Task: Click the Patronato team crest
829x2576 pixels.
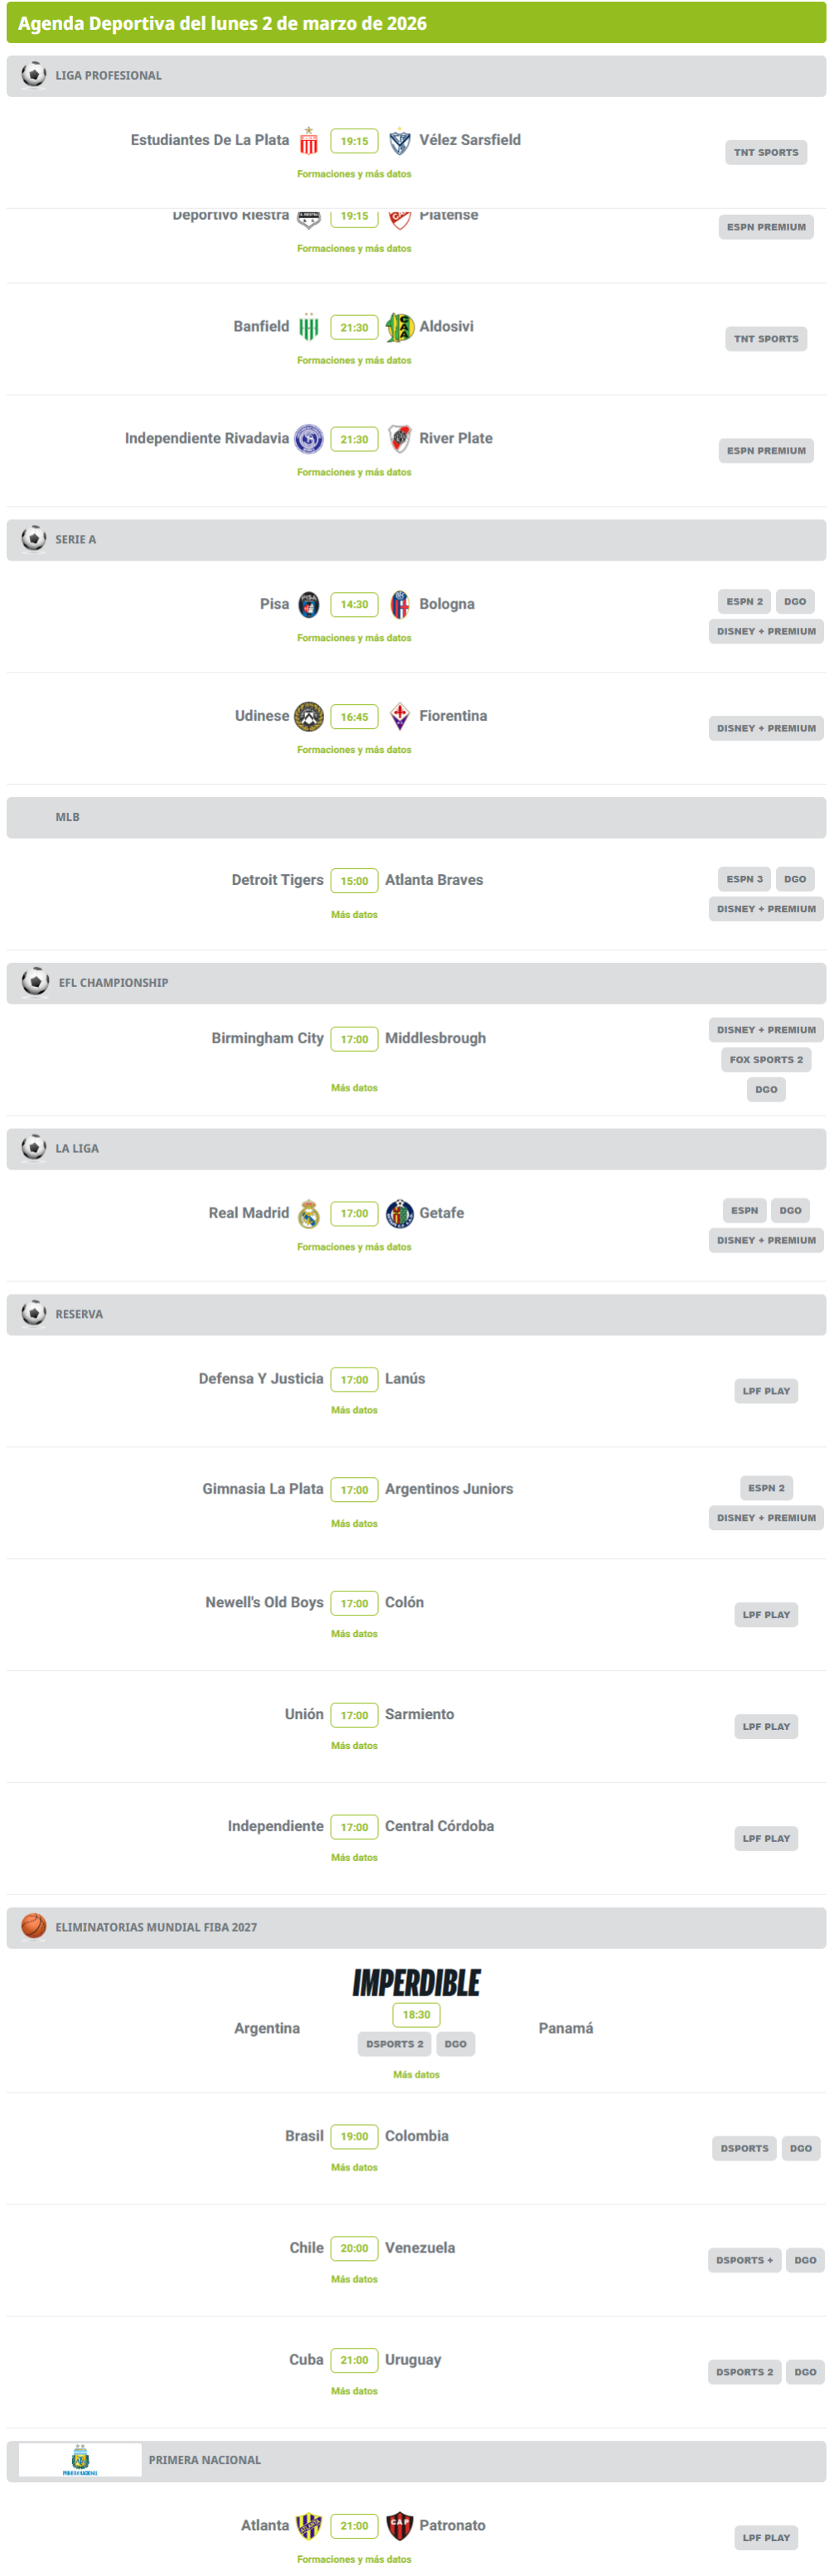Action: 400,2525
